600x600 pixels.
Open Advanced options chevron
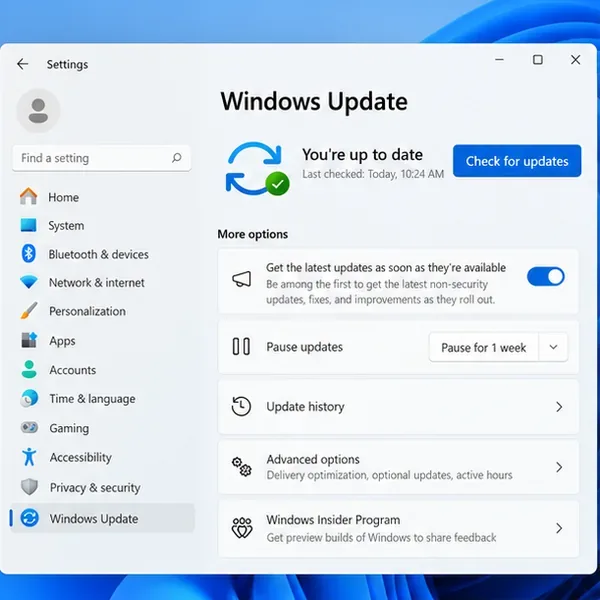point(559,467)
